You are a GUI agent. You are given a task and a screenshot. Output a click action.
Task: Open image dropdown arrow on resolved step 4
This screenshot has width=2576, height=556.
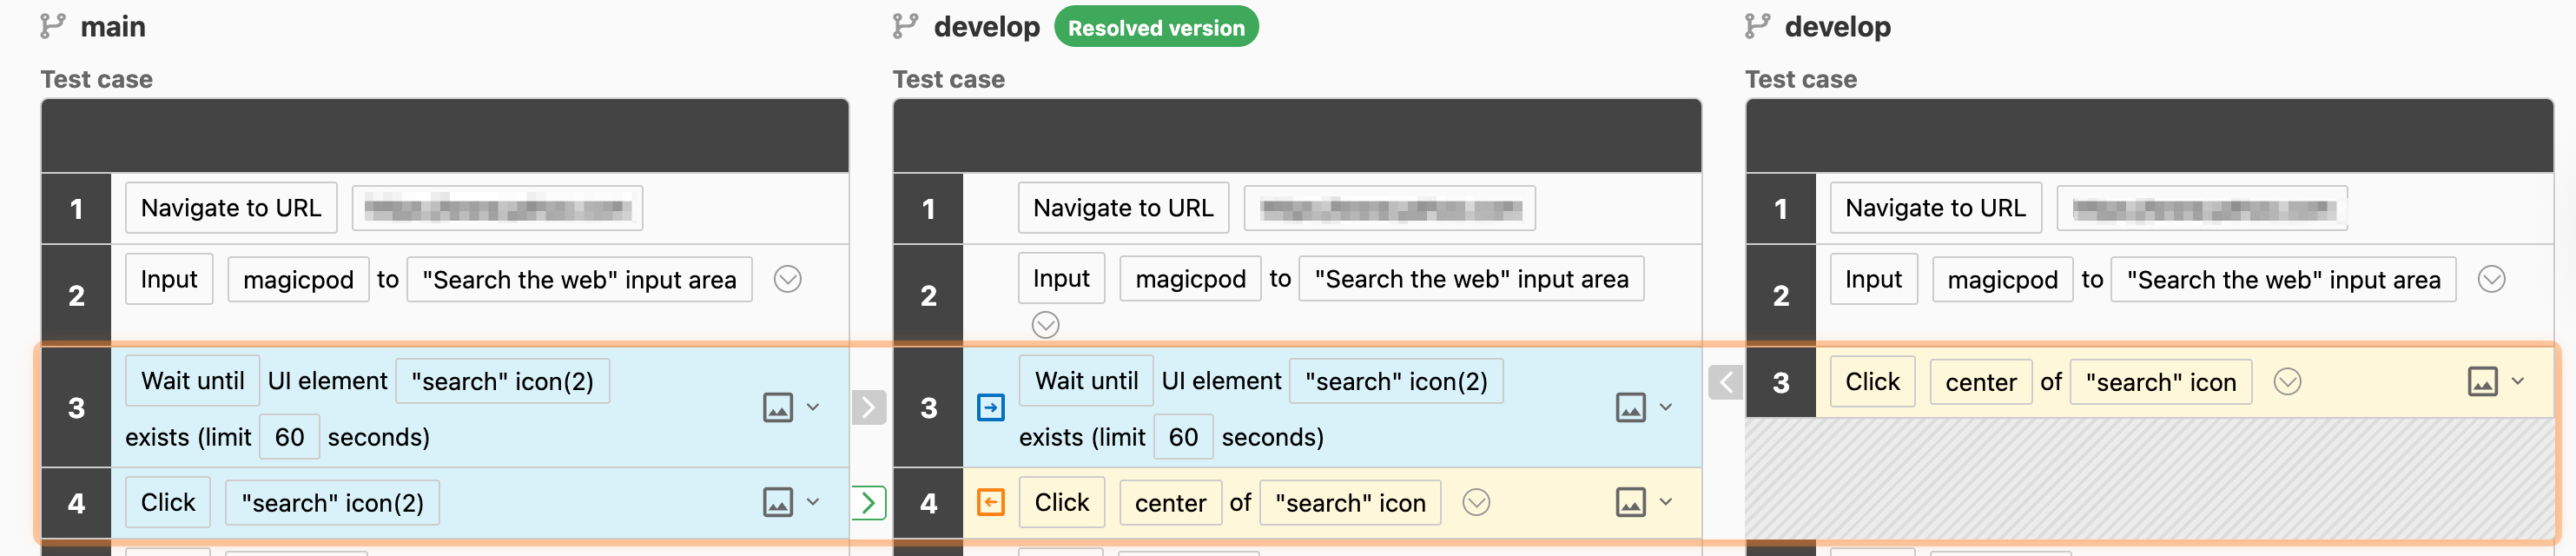click(1666, 502)
